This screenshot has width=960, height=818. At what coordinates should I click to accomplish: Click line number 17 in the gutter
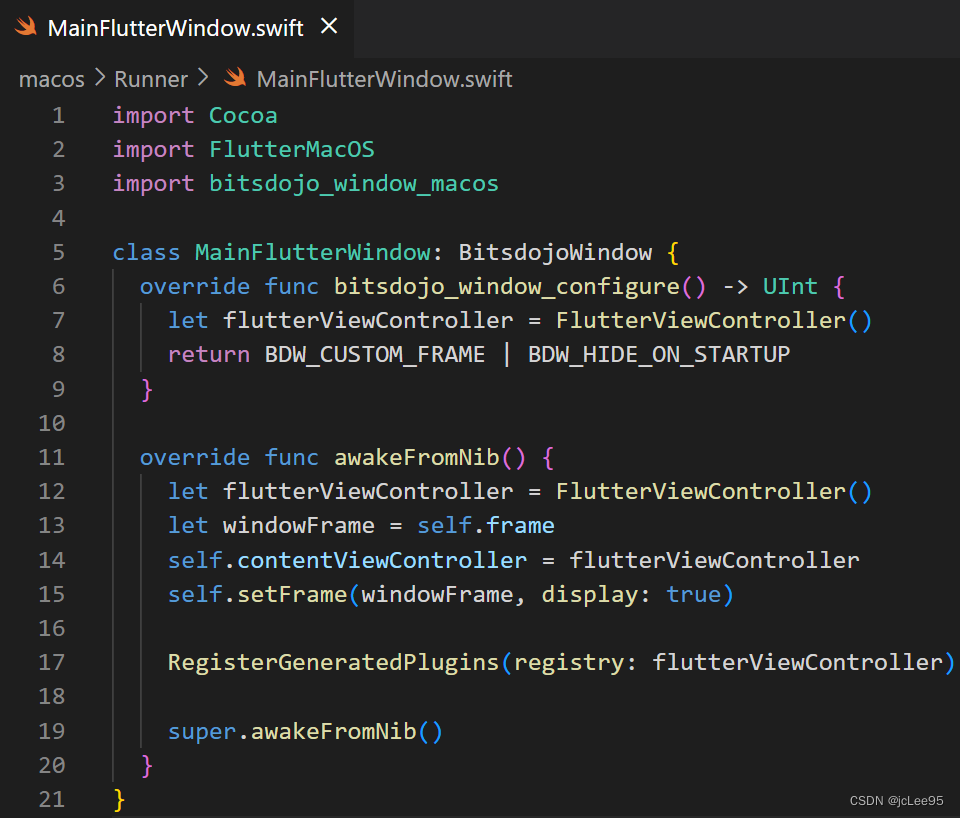(x=51, y=662)
